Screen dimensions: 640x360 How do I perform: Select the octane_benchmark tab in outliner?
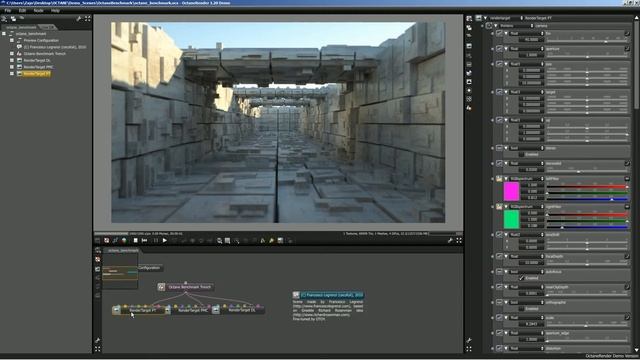pyautogui.click(x=20, y=27)
